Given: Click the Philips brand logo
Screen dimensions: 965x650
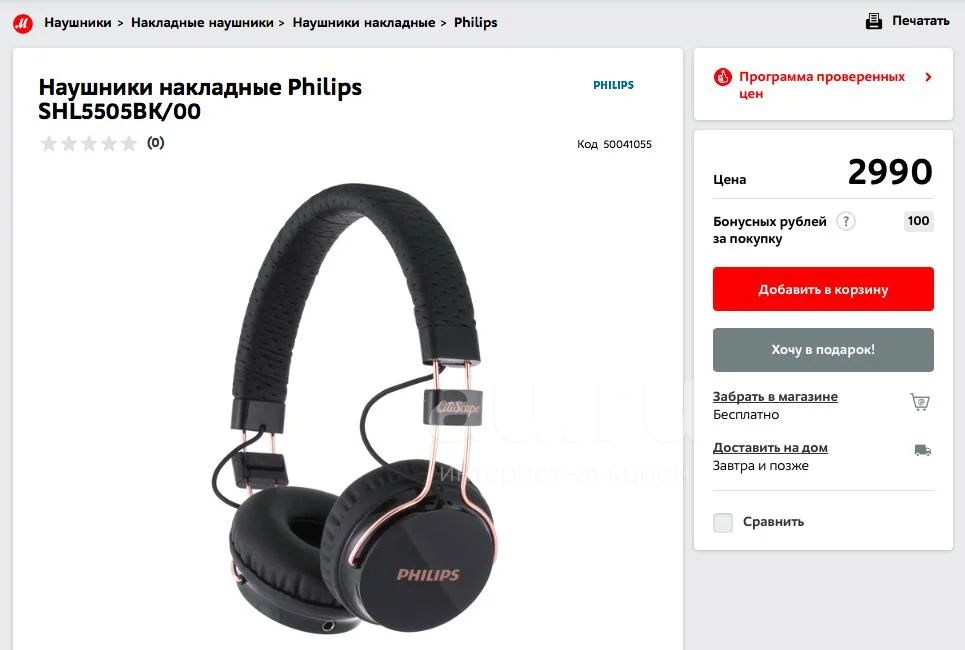Looking at the screenshot, I should [613, 85].
